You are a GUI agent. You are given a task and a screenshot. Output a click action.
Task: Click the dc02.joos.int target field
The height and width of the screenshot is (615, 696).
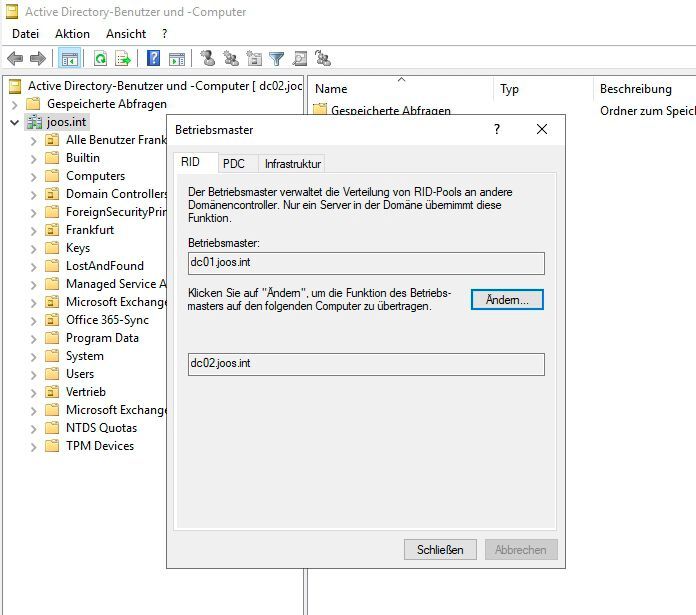point(366,364)
